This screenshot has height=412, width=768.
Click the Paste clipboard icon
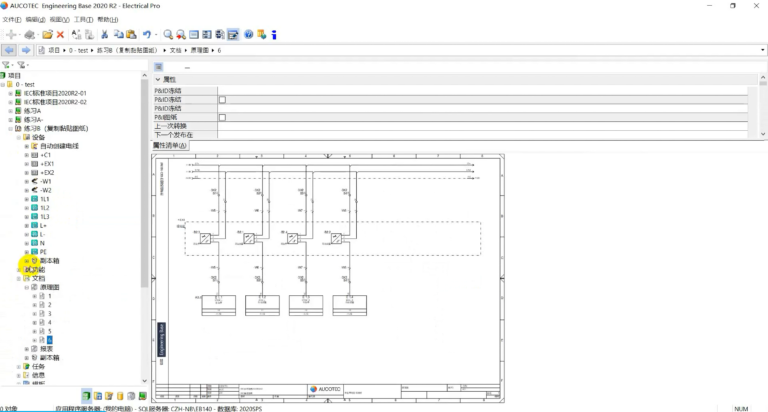(x=131, y=35)
